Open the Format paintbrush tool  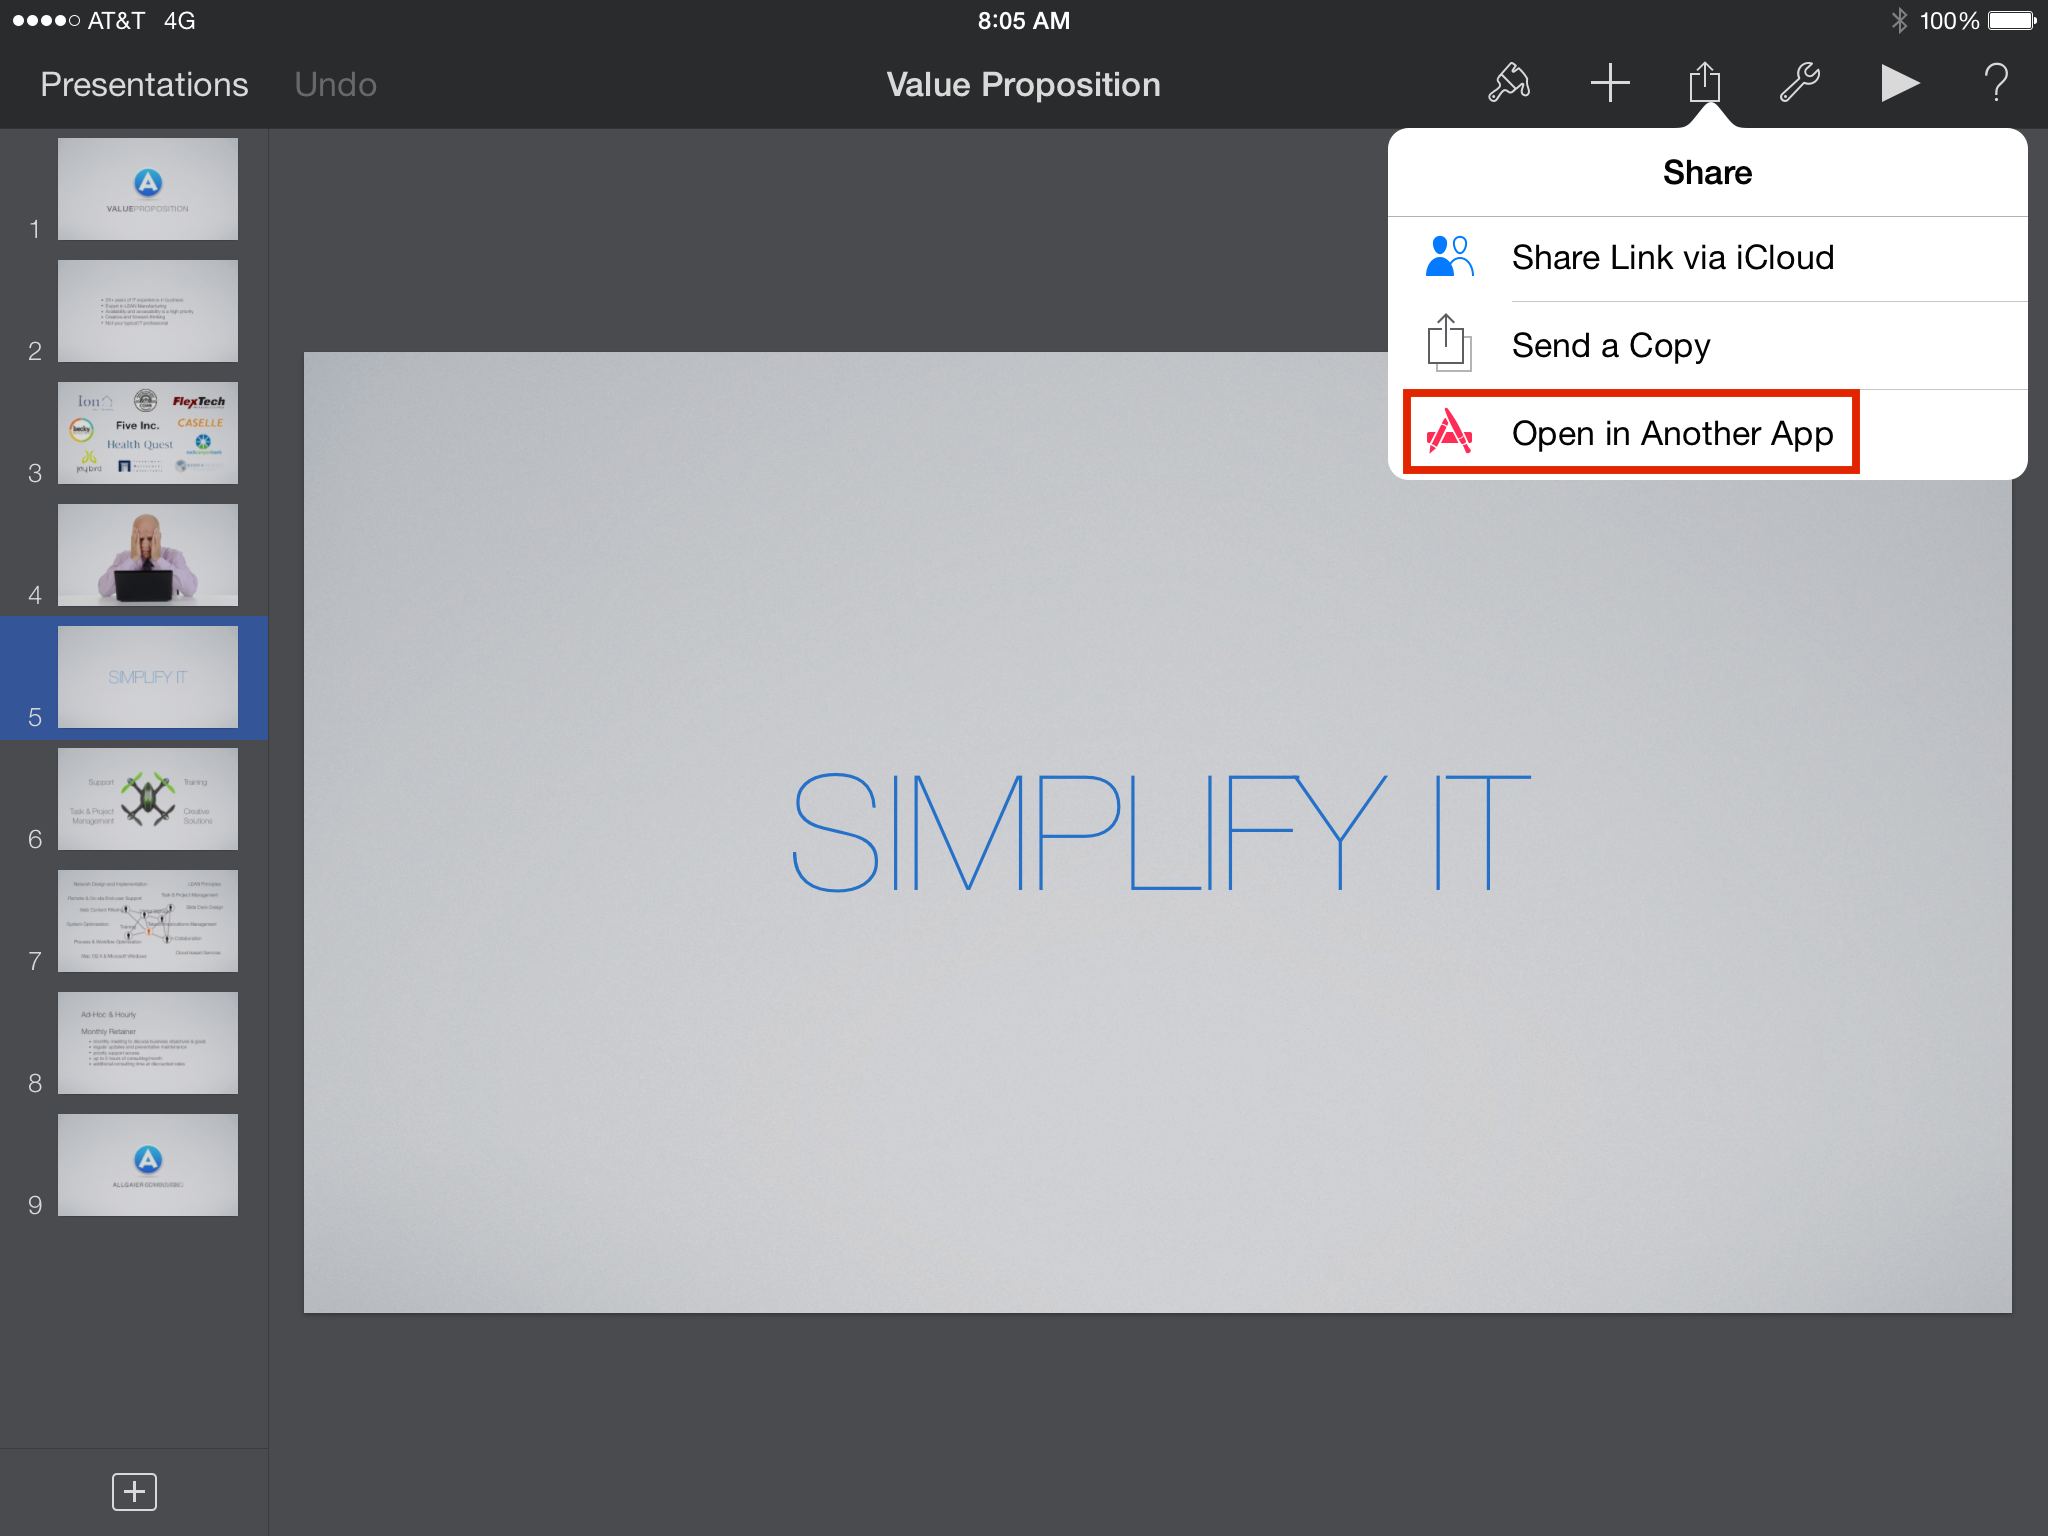coord(1509,83)
